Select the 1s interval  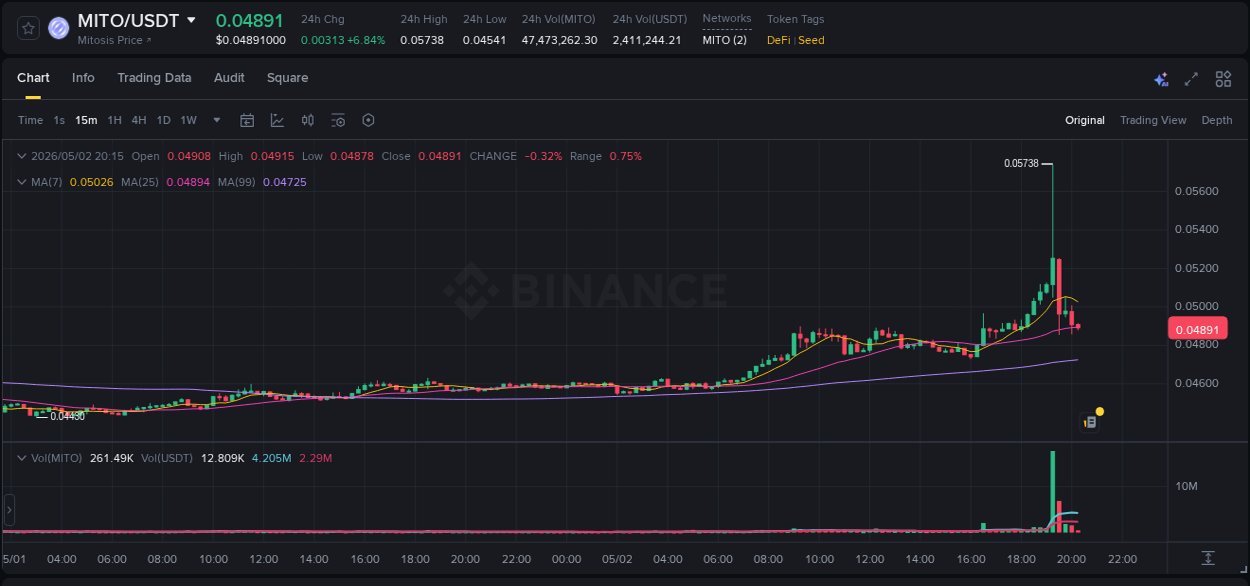[x=59, y=120]
